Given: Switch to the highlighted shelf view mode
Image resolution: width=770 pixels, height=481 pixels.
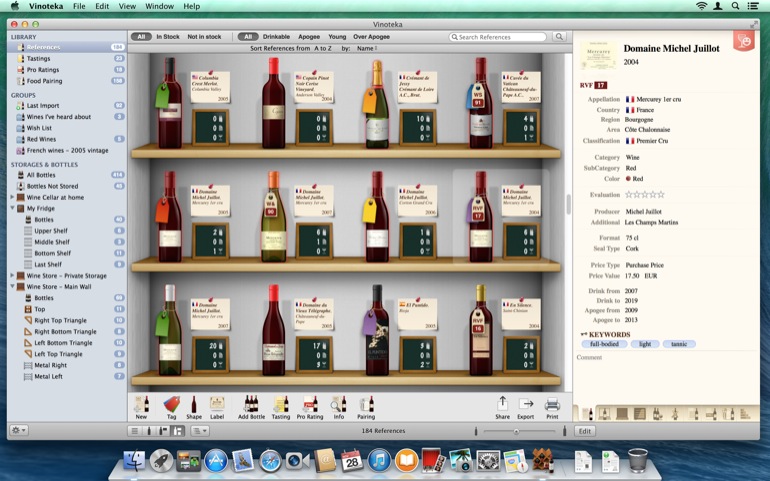Looking at the screenshot, I should [178, 431].
